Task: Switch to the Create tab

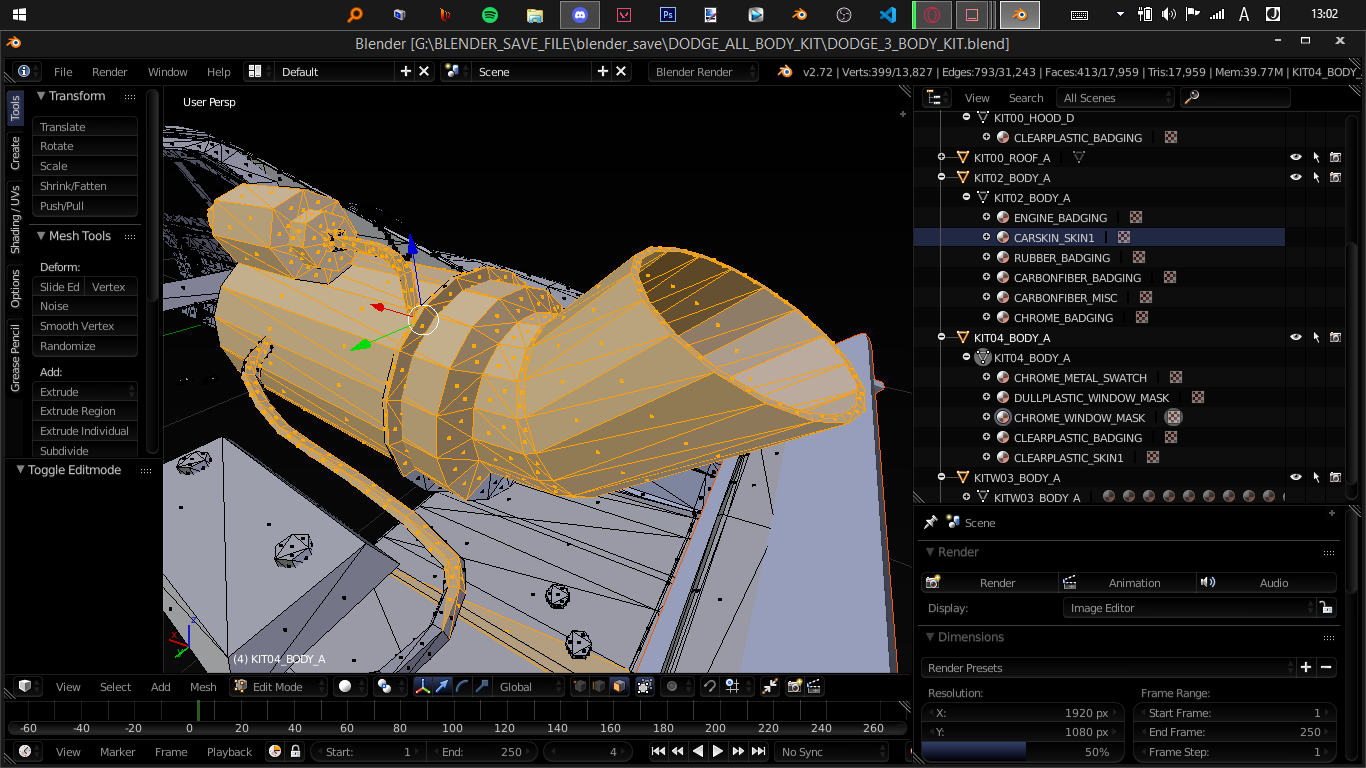Action: click(x=15, y=153)
